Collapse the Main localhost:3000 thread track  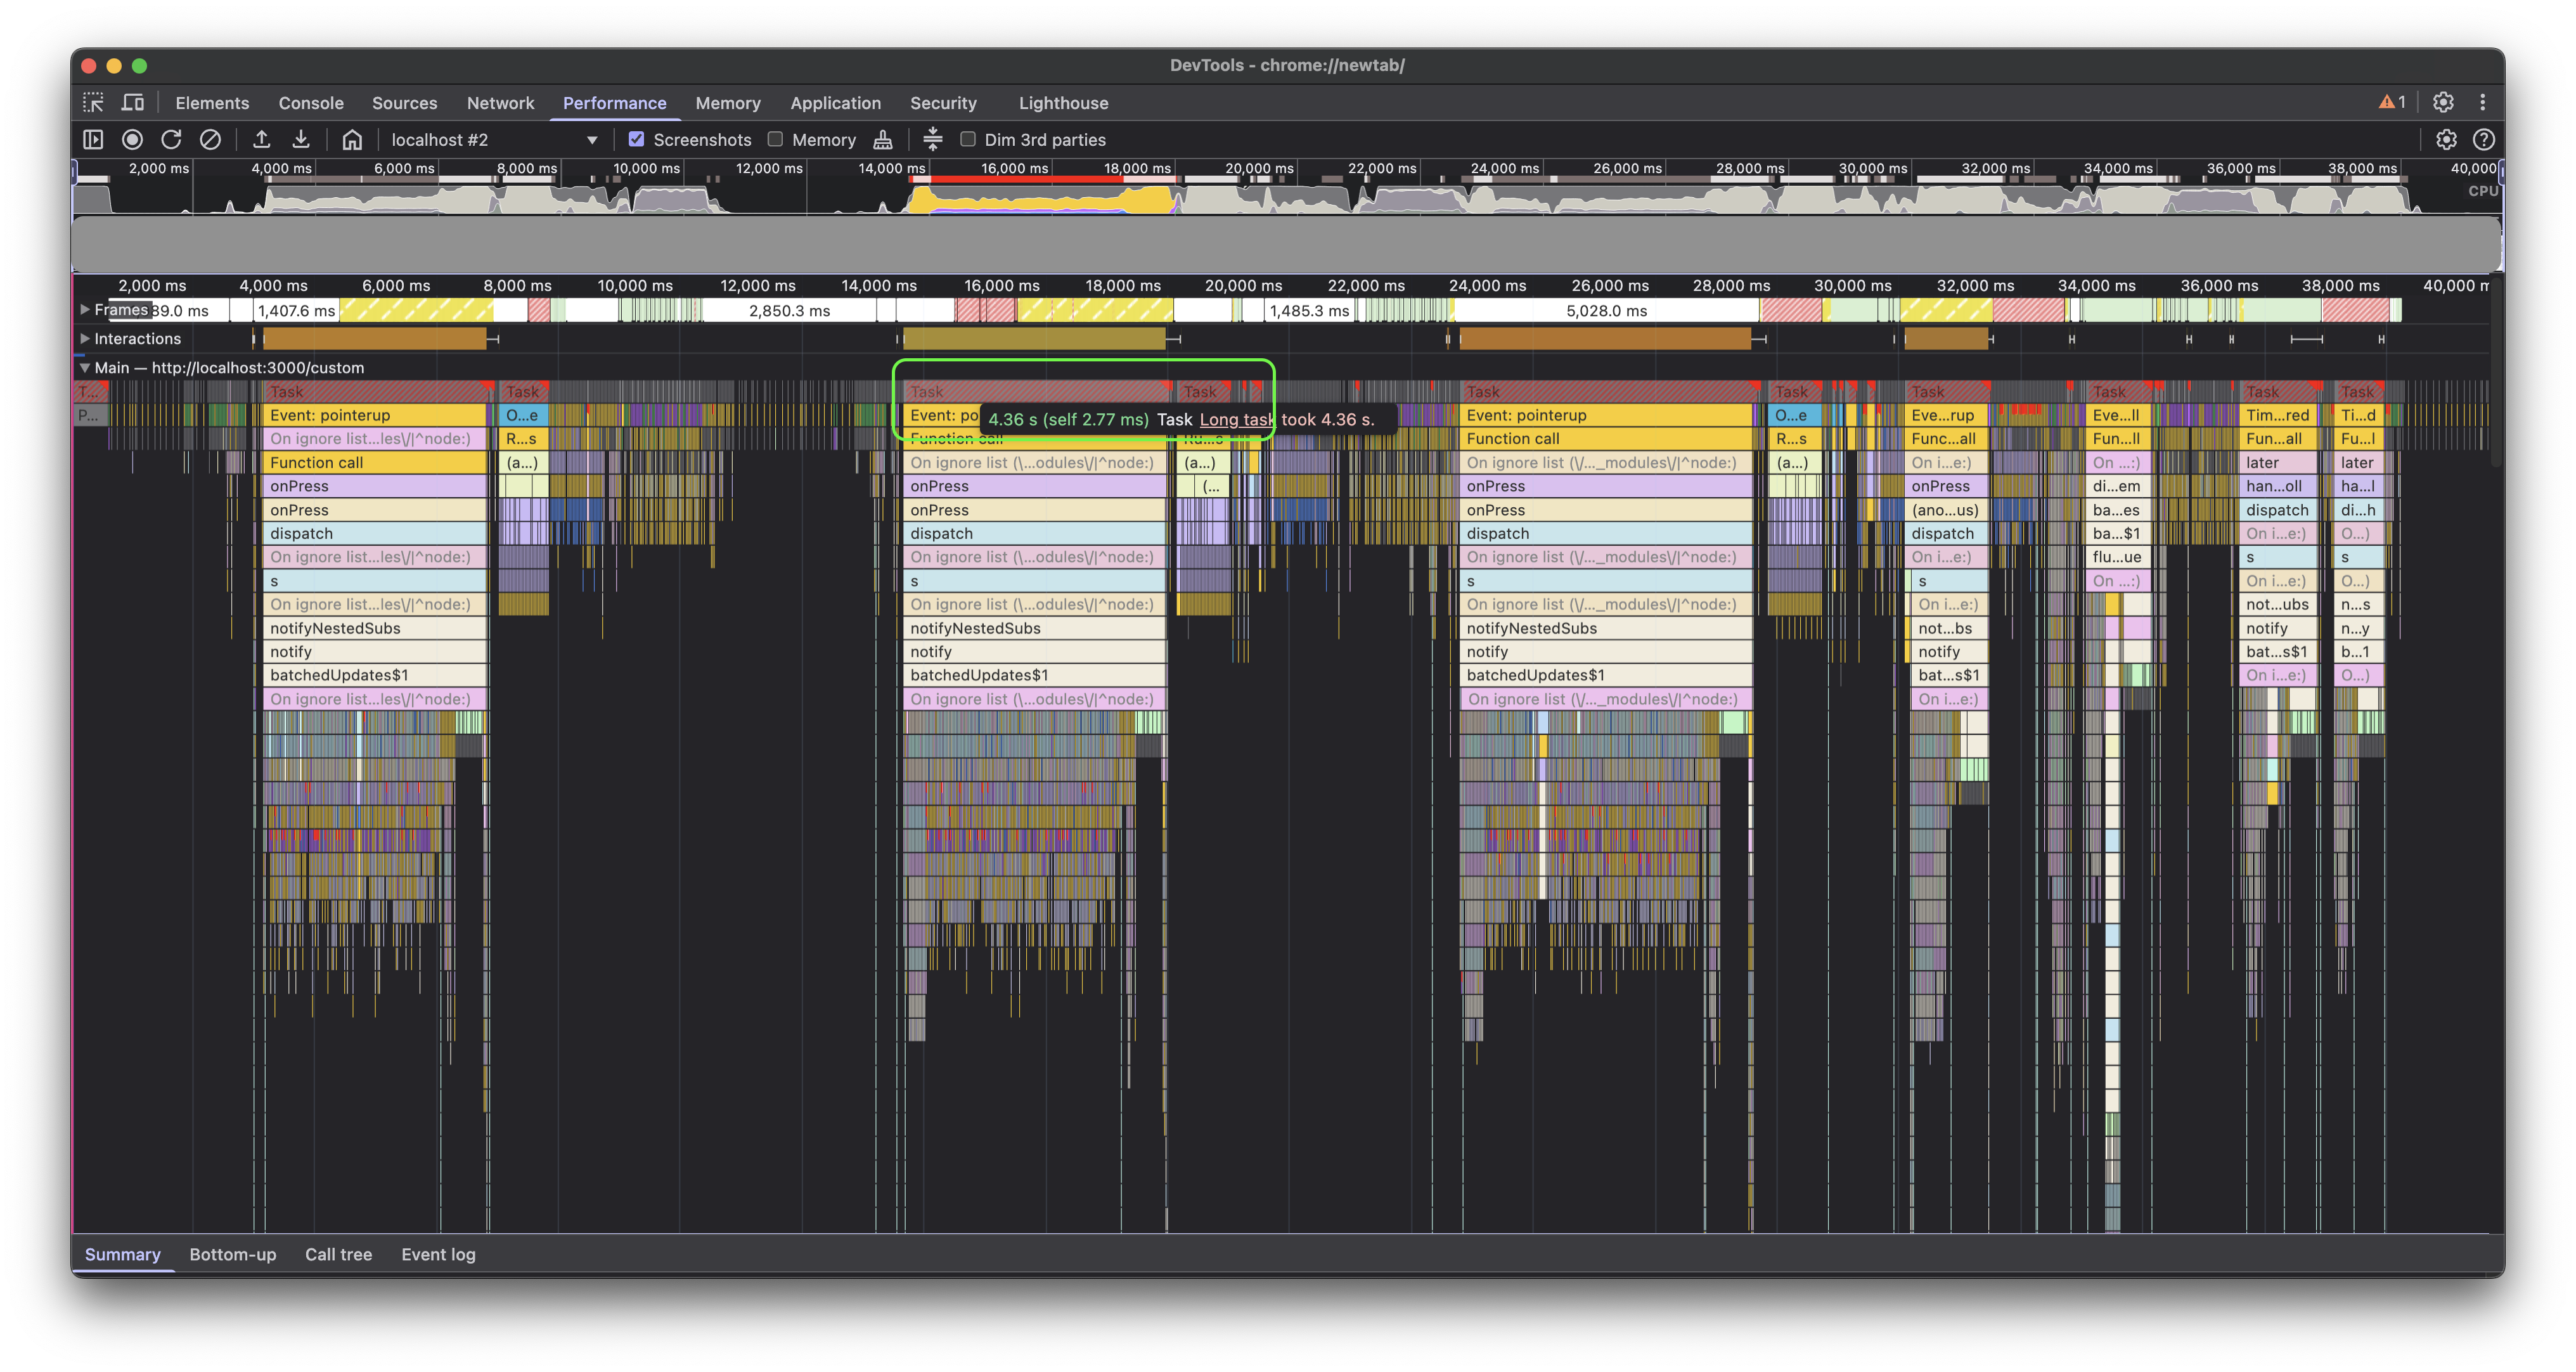click(85, 368)
